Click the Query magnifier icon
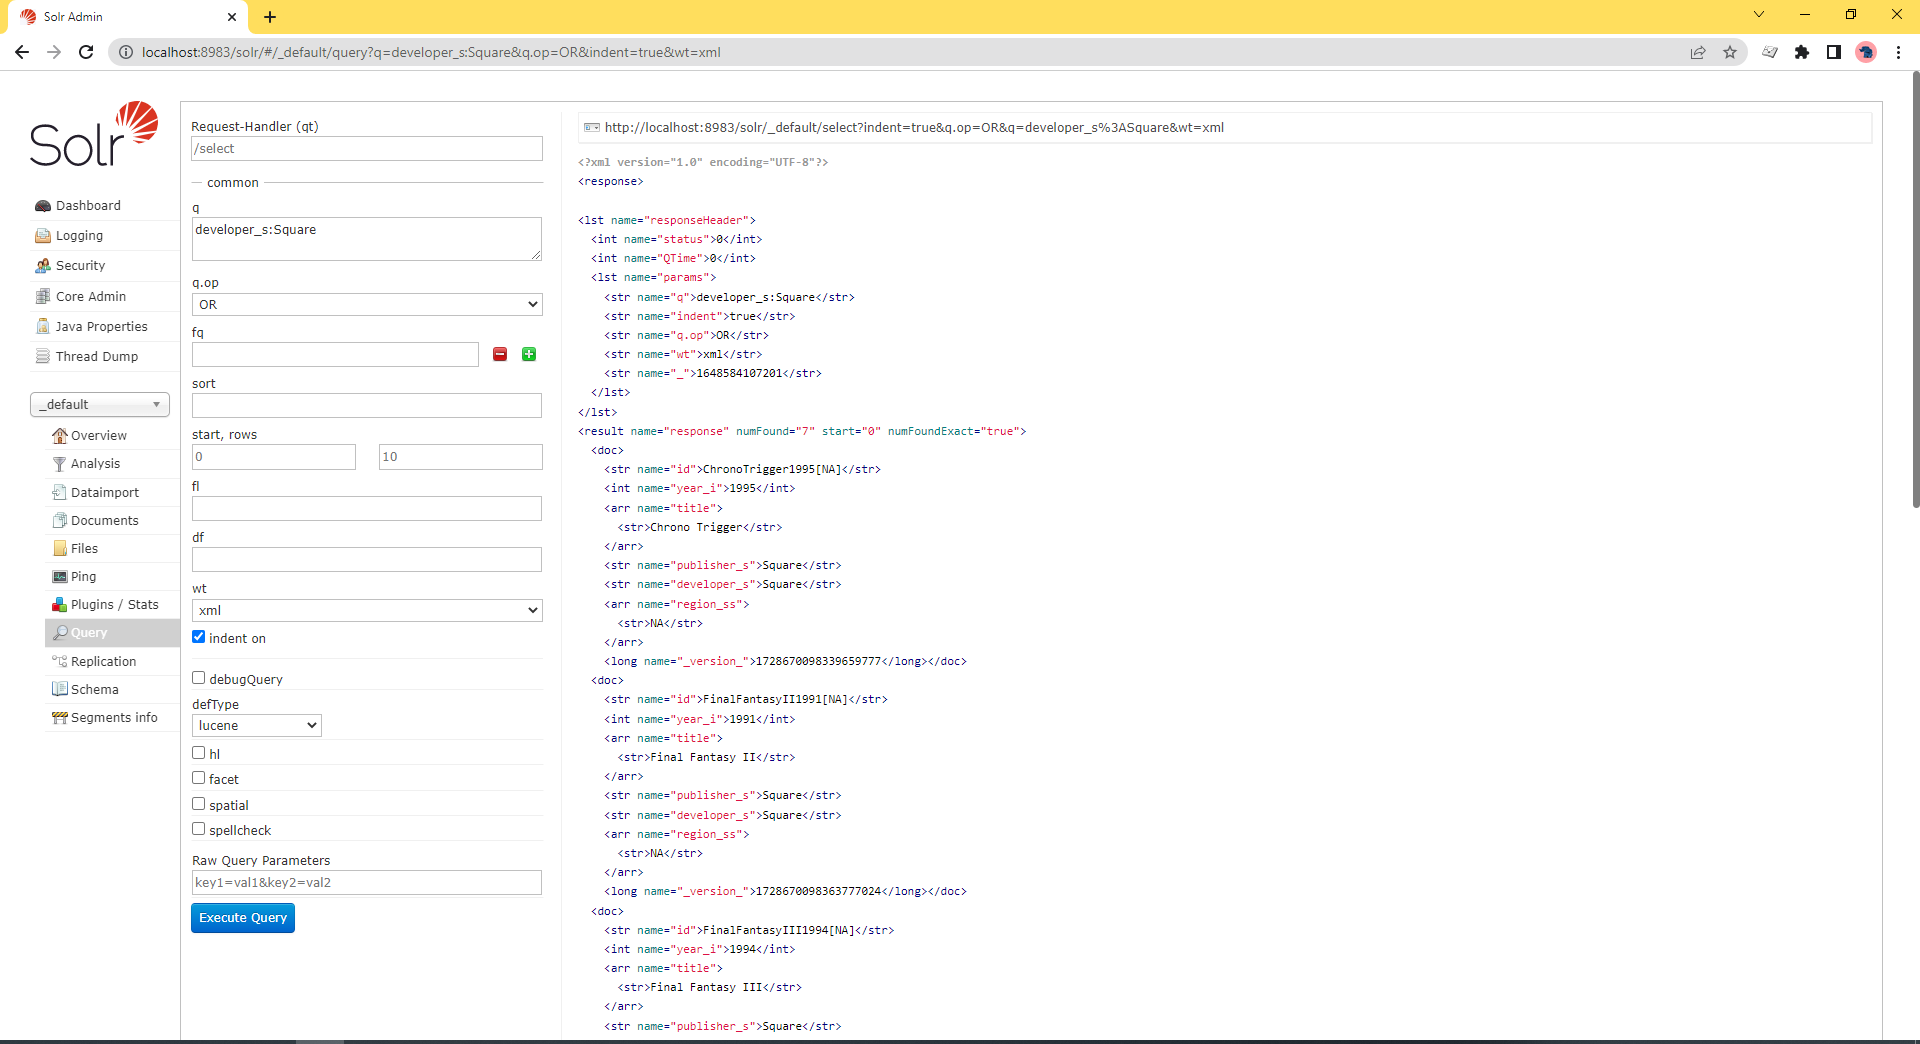1920x1044 pixels. point(60,633)
